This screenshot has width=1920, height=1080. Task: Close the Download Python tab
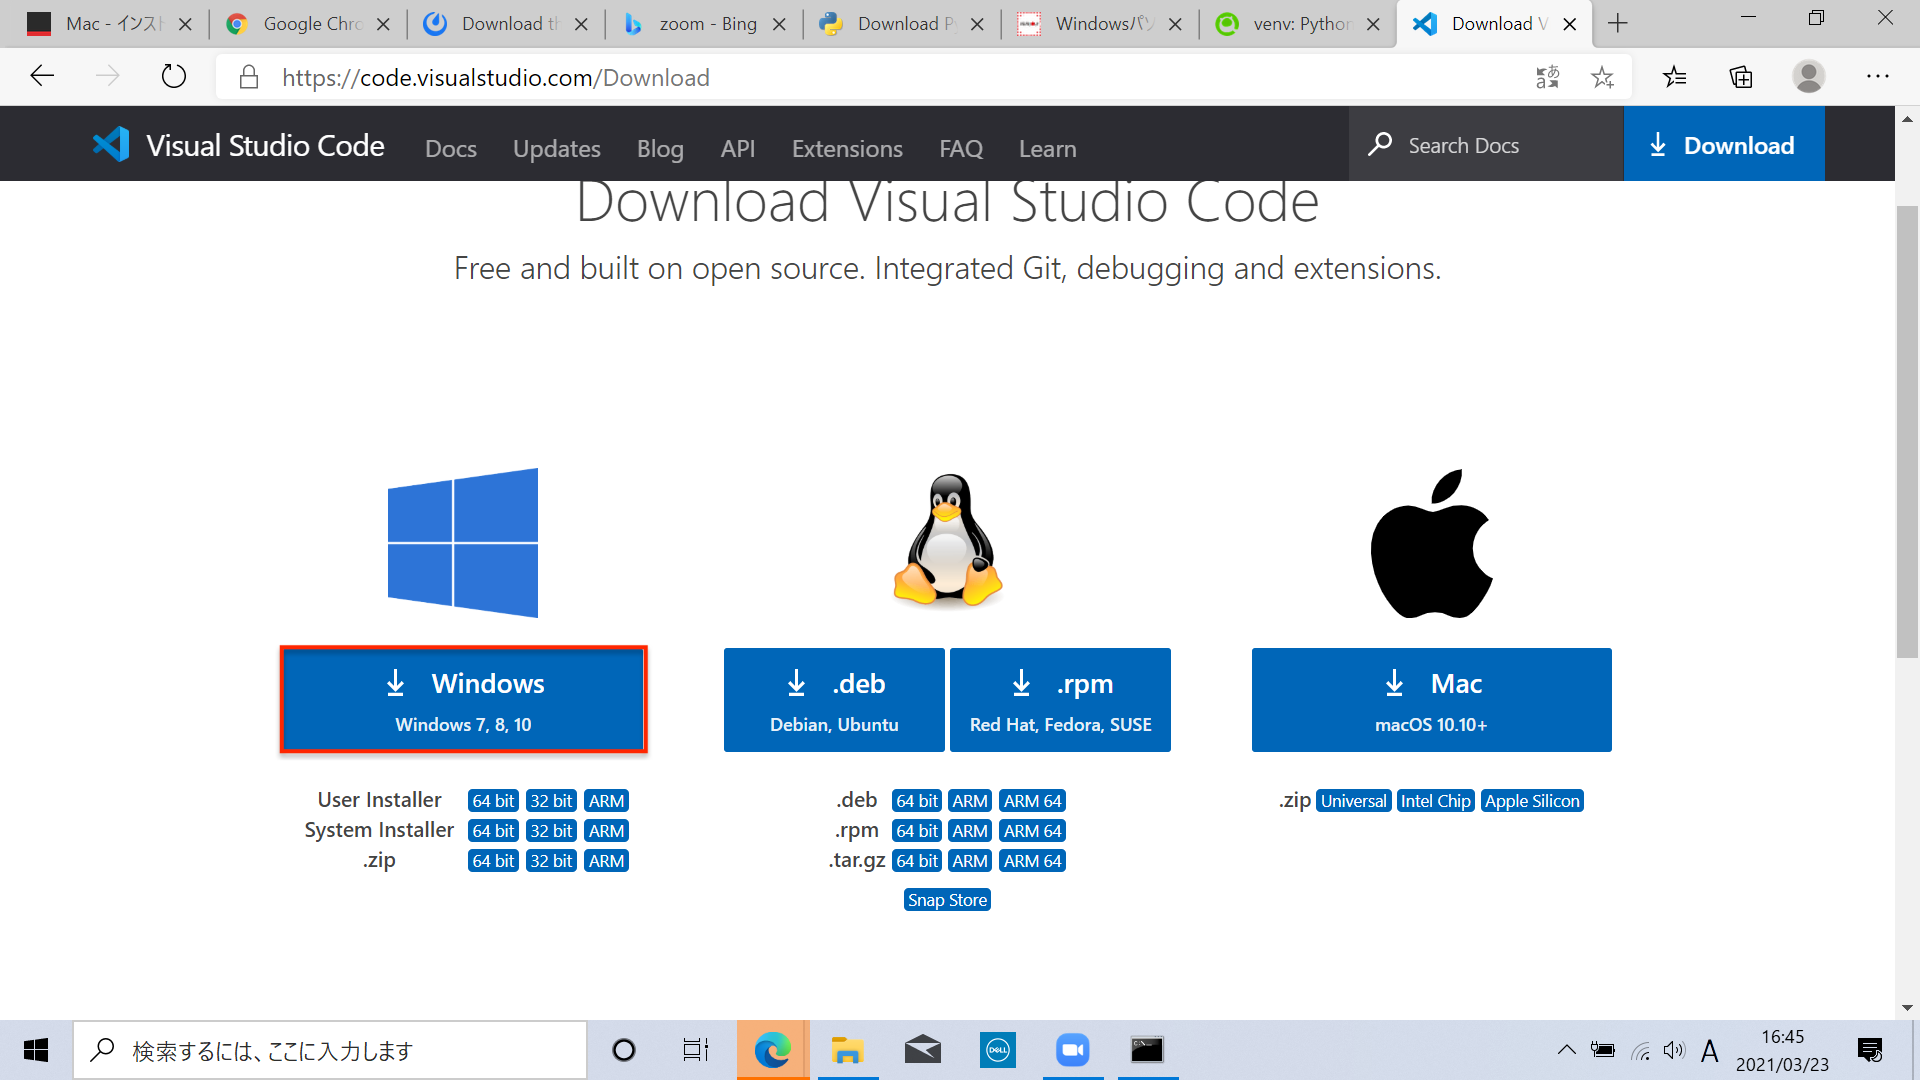click(x=978, y=24)
